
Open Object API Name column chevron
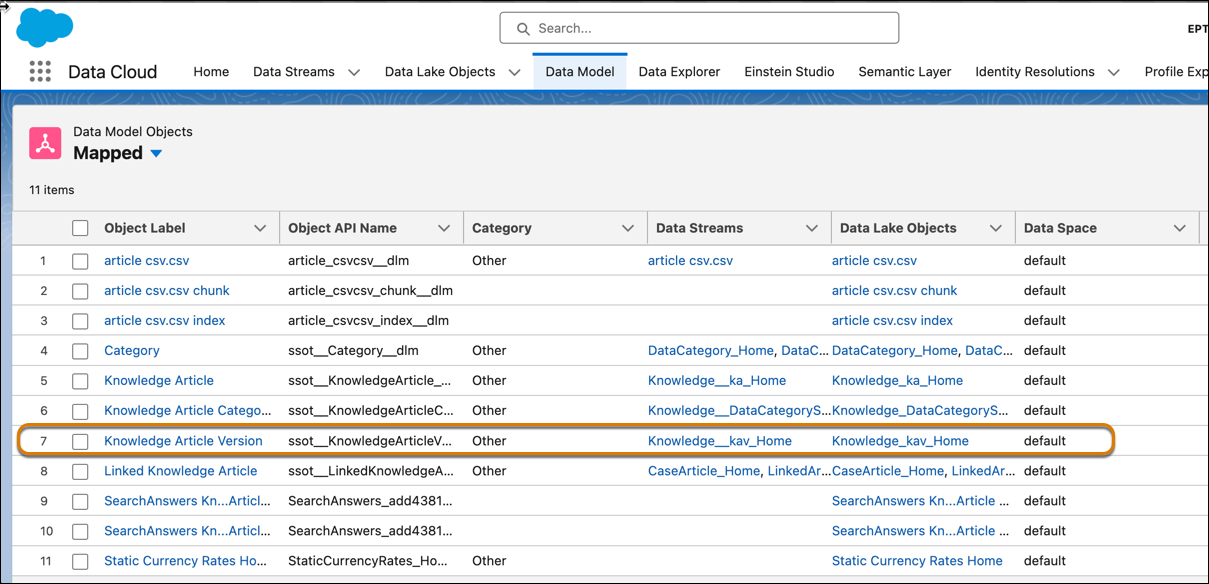[444, 229]
